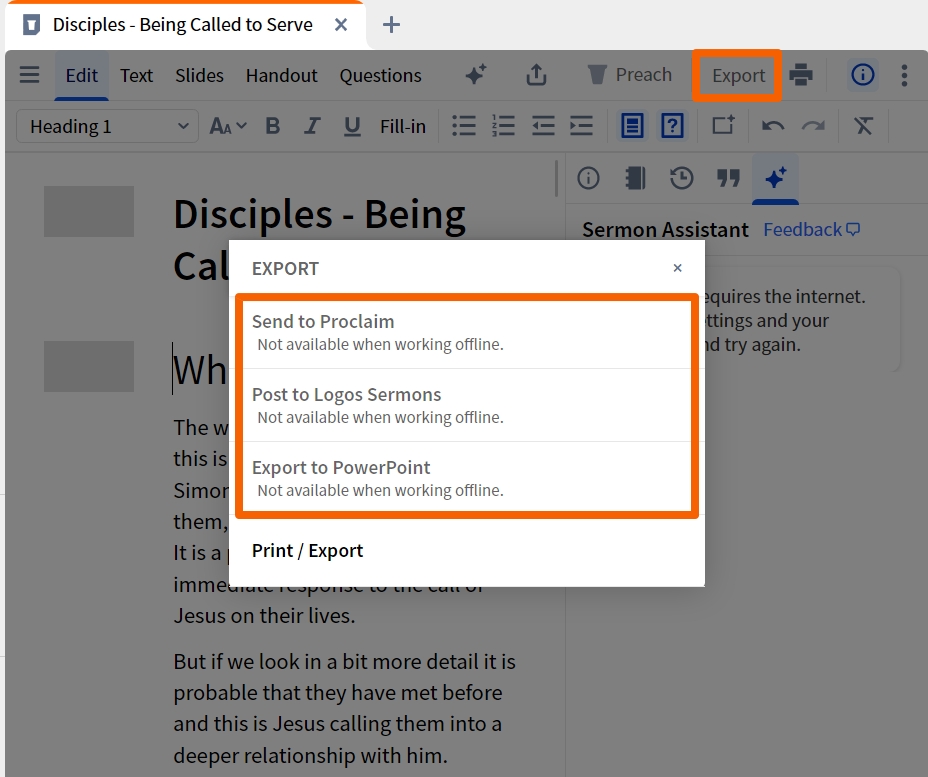Switch to the Slides tab
This screenshot has height=777, width=928.
(x=199, y=76)
